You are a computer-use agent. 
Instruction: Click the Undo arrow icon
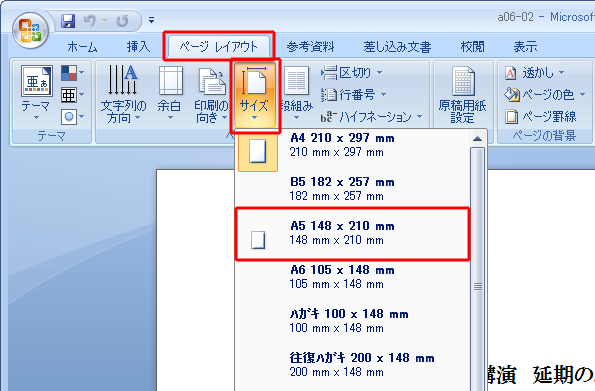(90, 20)
